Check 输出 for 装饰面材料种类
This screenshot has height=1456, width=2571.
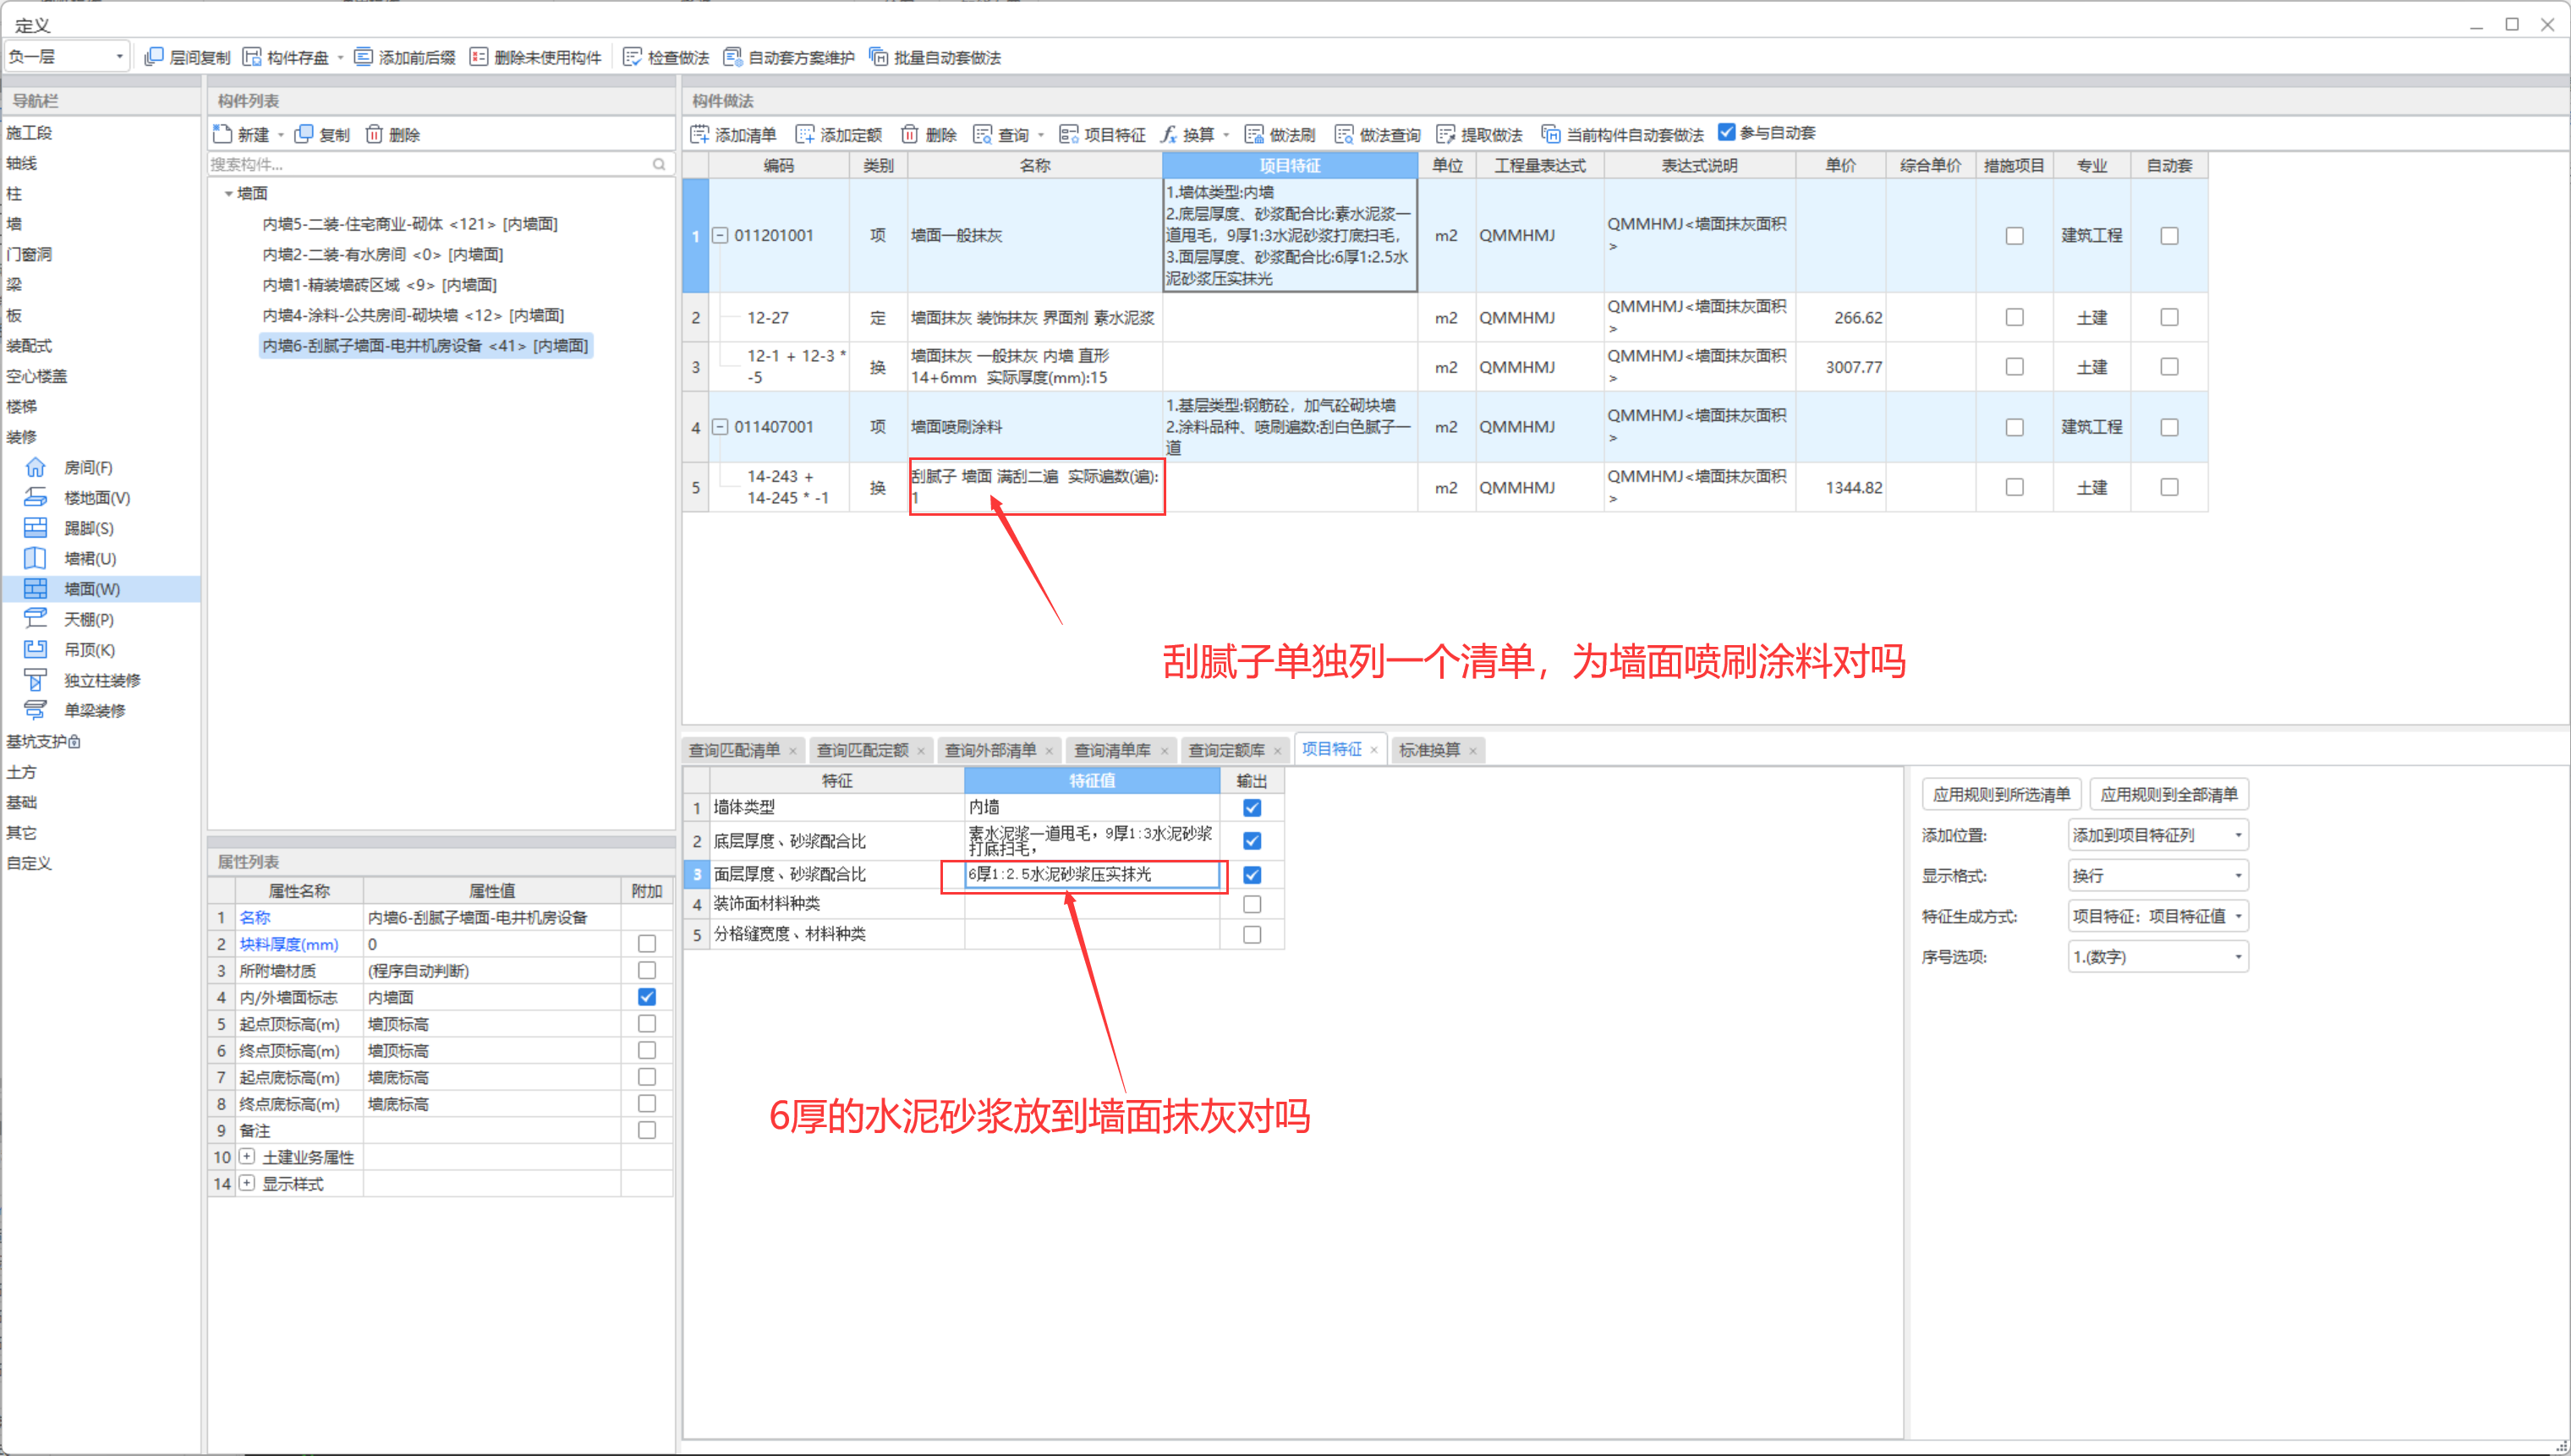click(x=1251, y=904)
